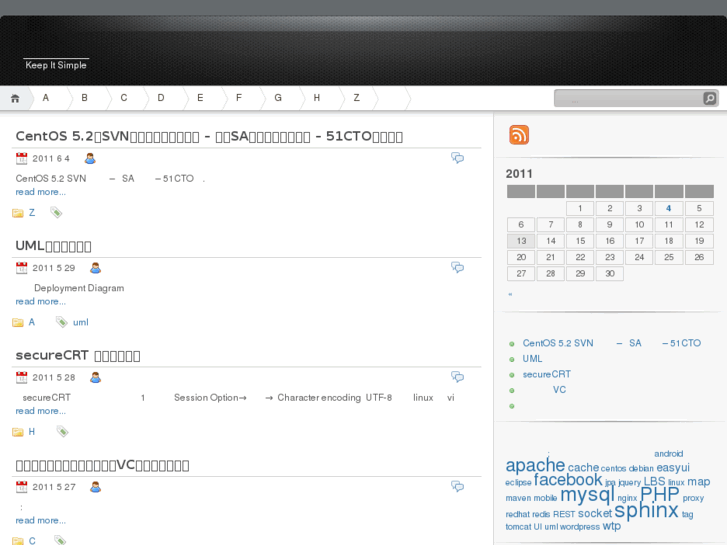Open the VC post title
The image size is (727, 545).
tap(102, 465)
